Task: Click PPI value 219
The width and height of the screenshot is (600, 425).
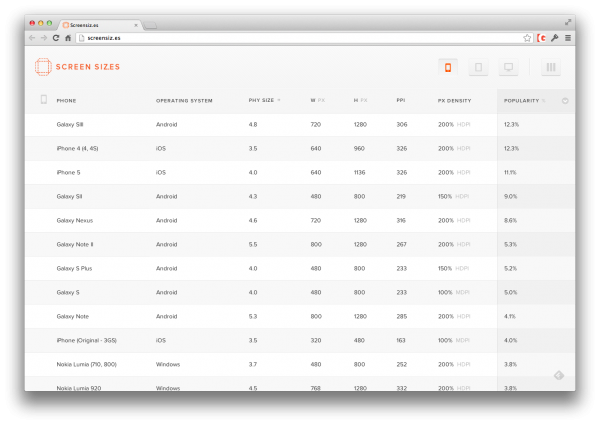Action: [401, 196]
